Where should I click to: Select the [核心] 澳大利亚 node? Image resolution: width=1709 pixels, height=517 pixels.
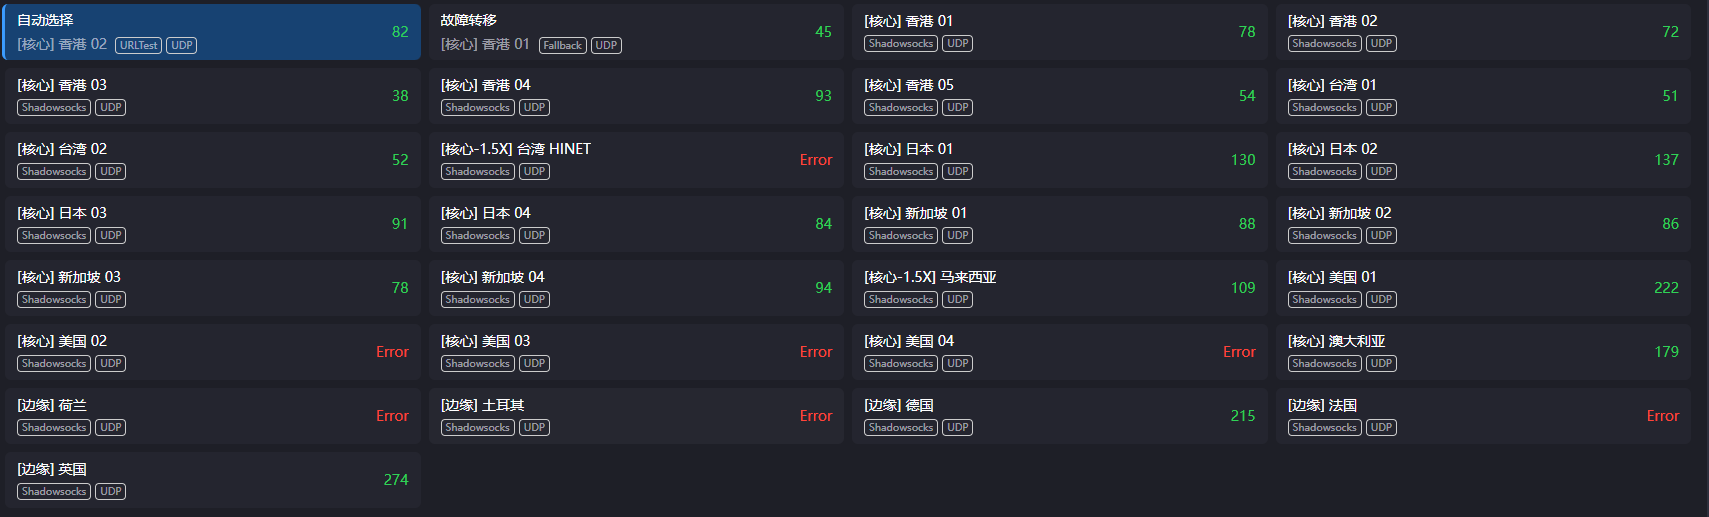[1483, 352]
